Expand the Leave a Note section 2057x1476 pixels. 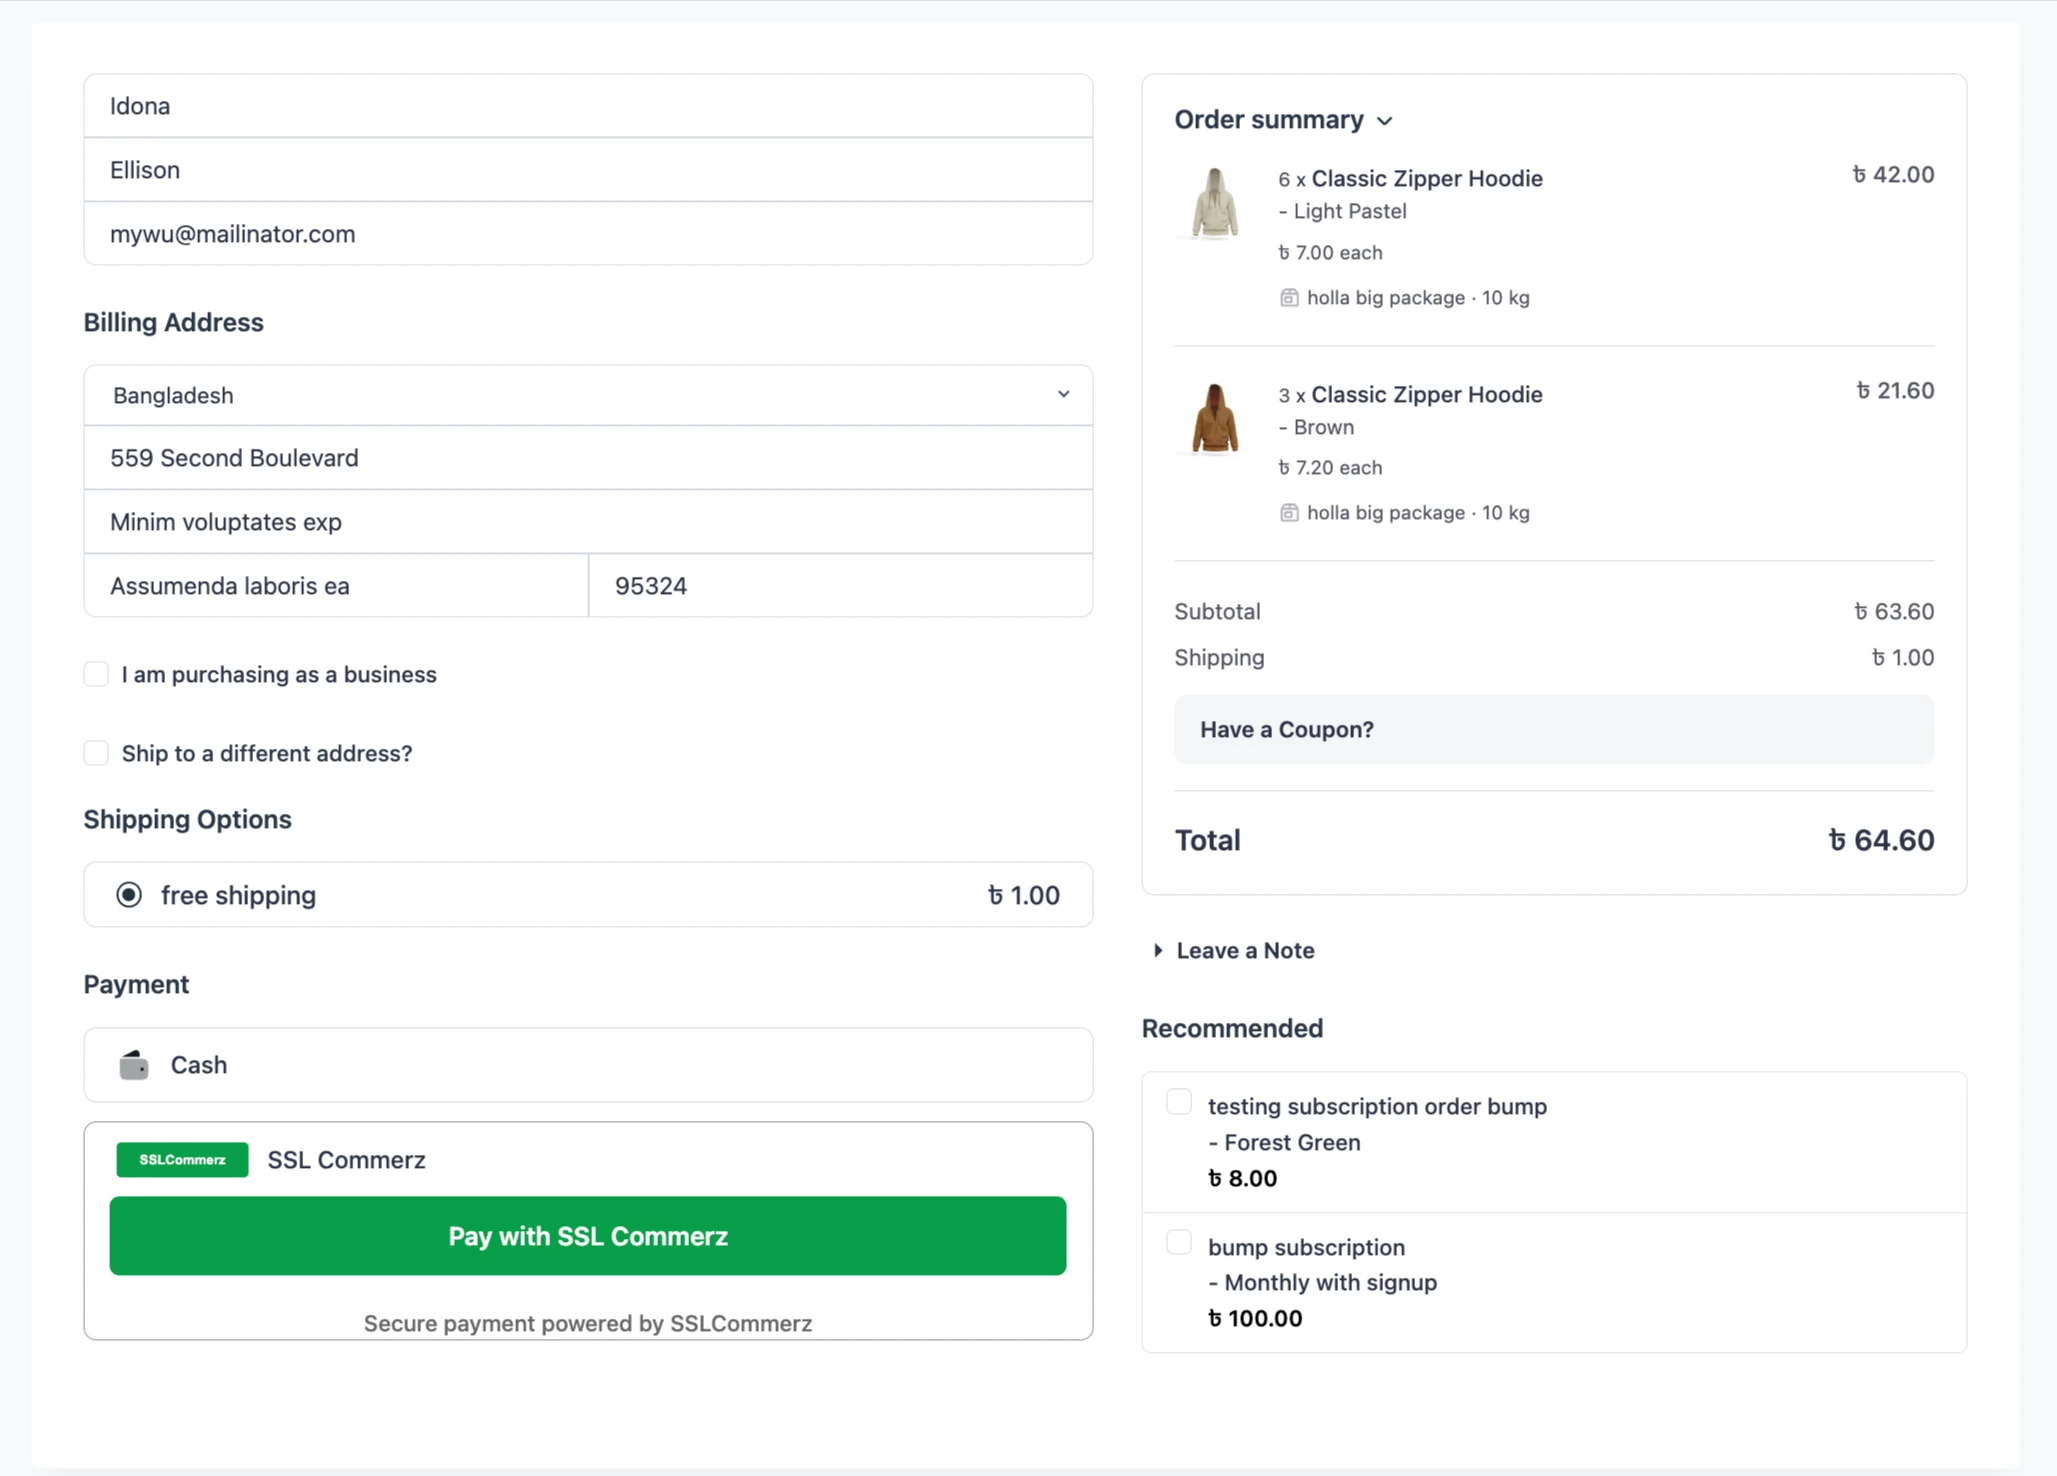click(1234, 950)
